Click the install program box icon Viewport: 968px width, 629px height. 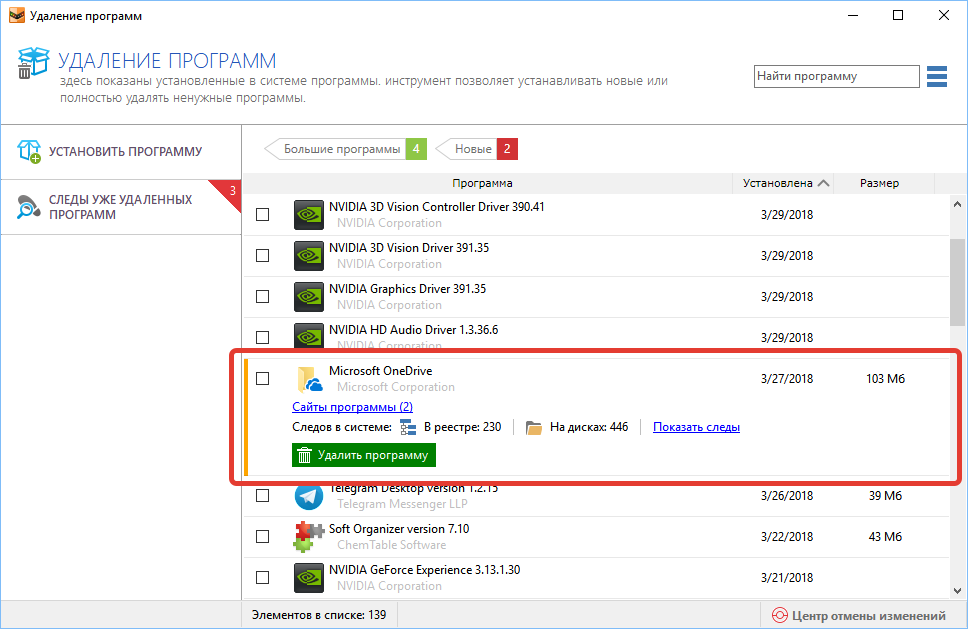point(28,151)
